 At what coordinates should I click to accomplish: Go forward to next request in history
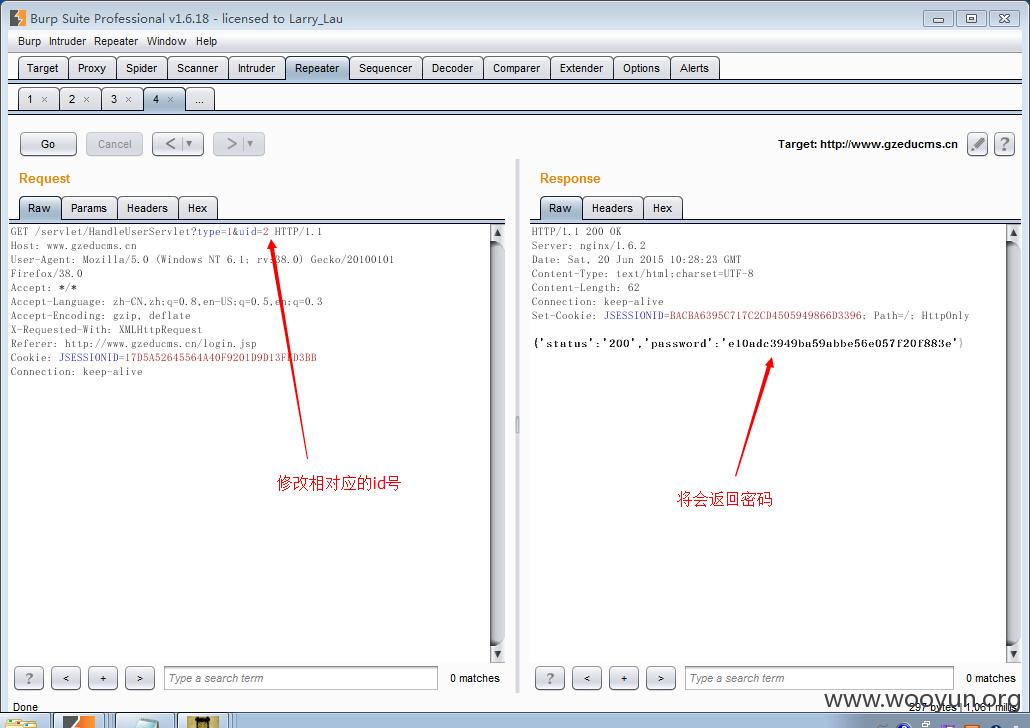click(231, 144)
